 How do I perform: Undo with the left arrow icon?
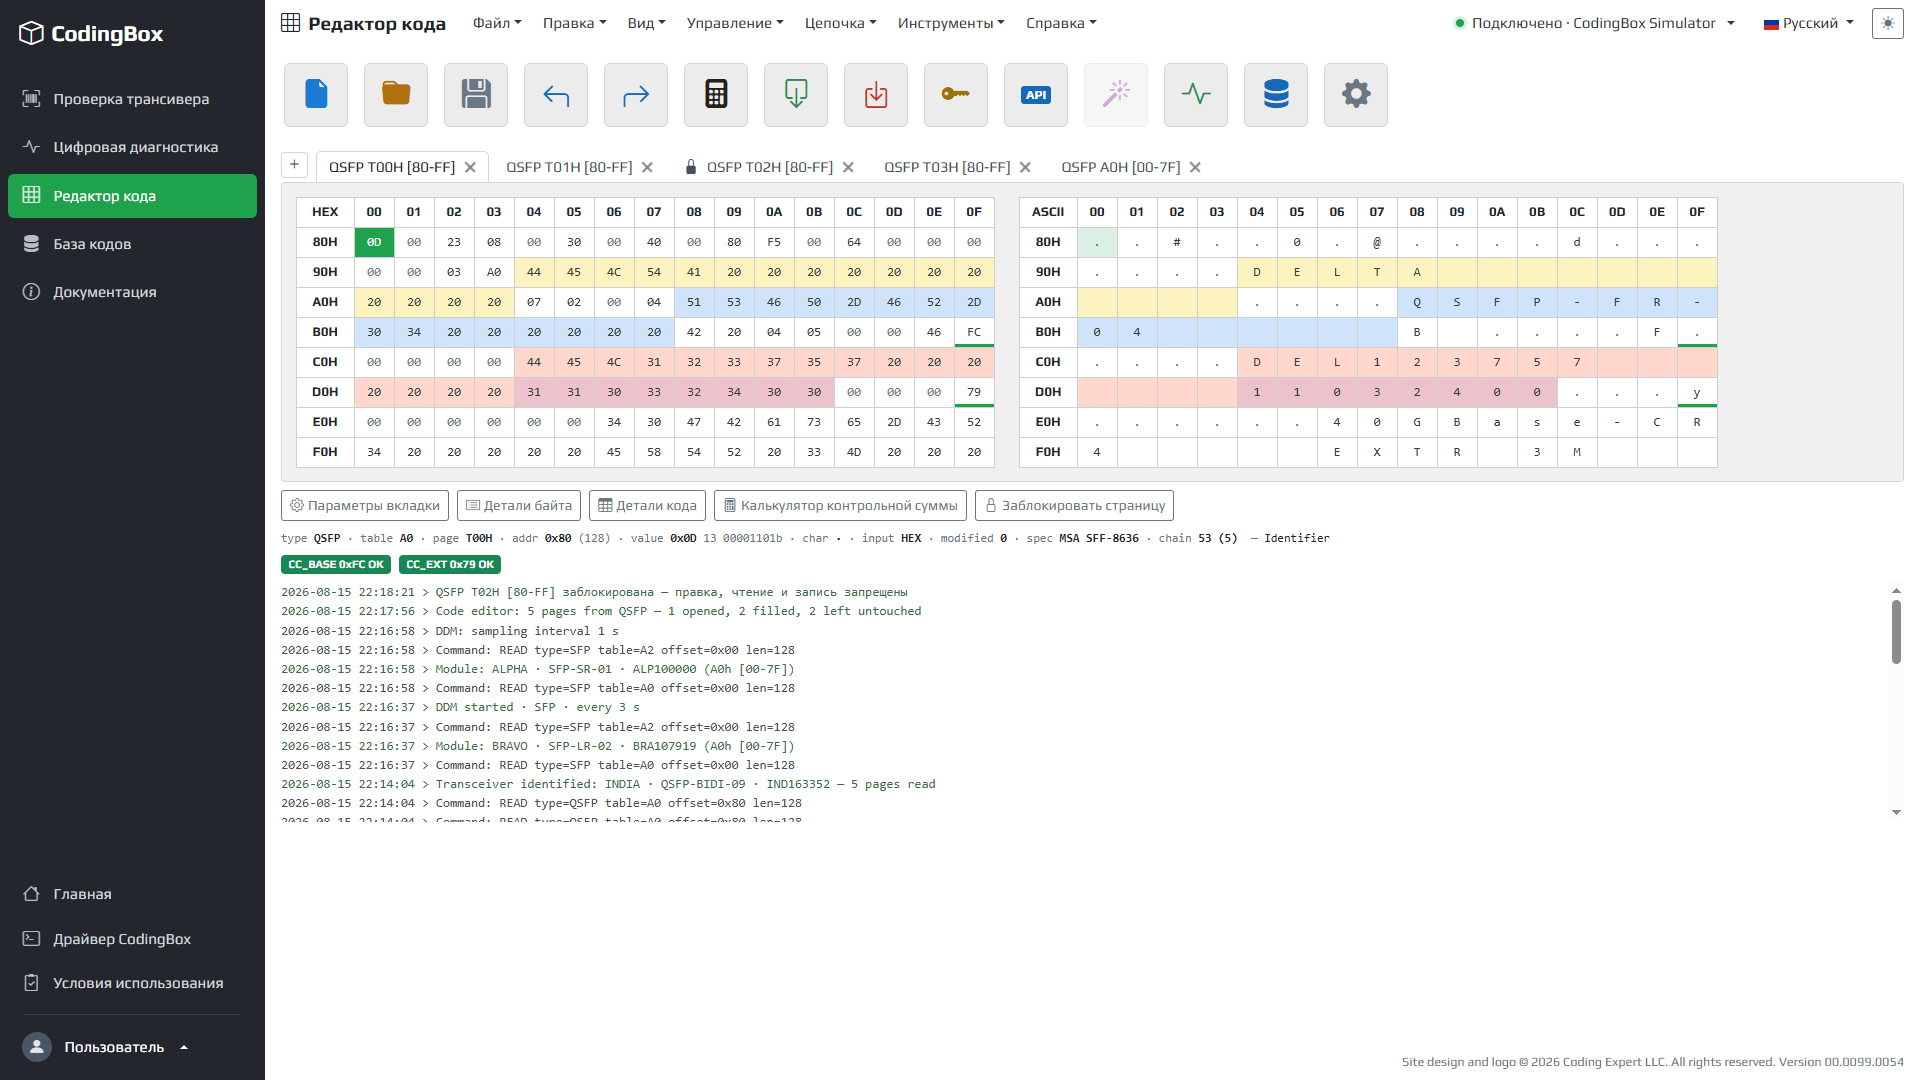click(x=556, y=95)
